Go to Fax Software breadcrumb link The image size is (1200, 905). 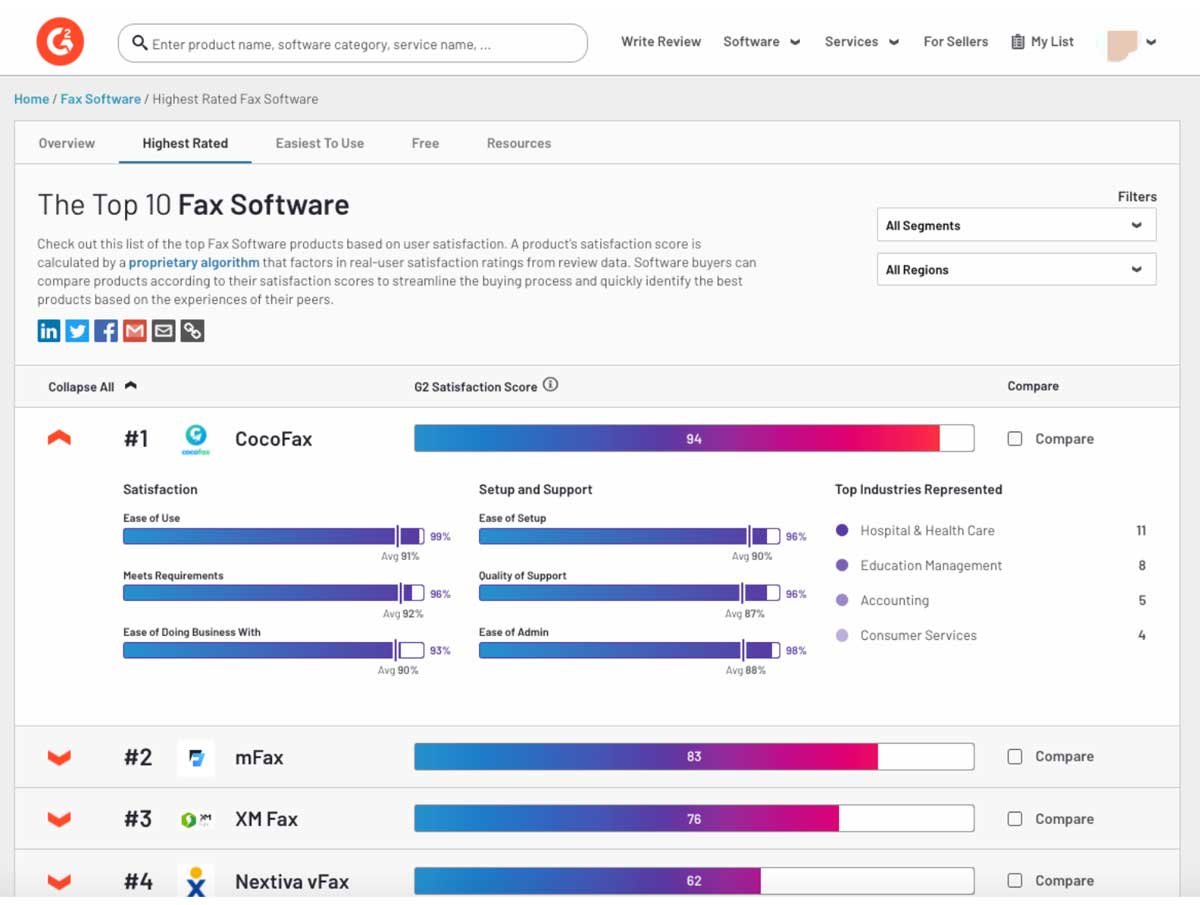[101, 99]
